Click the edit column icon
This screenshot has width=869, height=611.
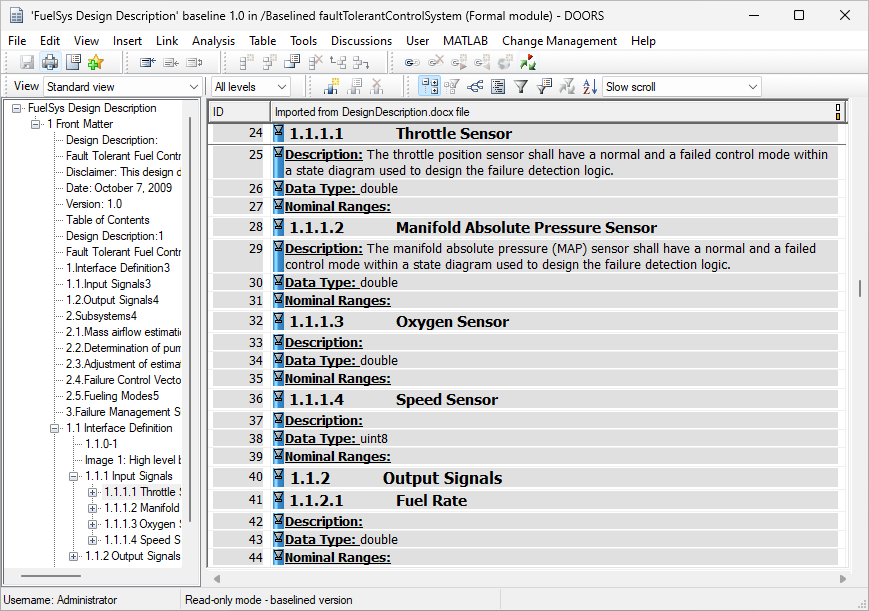(x=355, y=86)
